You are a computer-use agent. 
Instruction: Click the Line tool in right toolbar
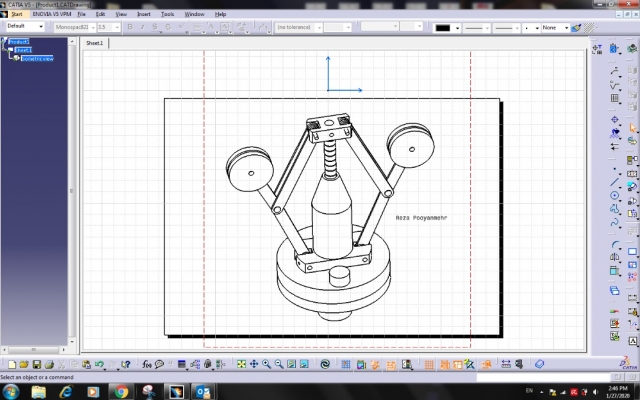coord(614,182)
